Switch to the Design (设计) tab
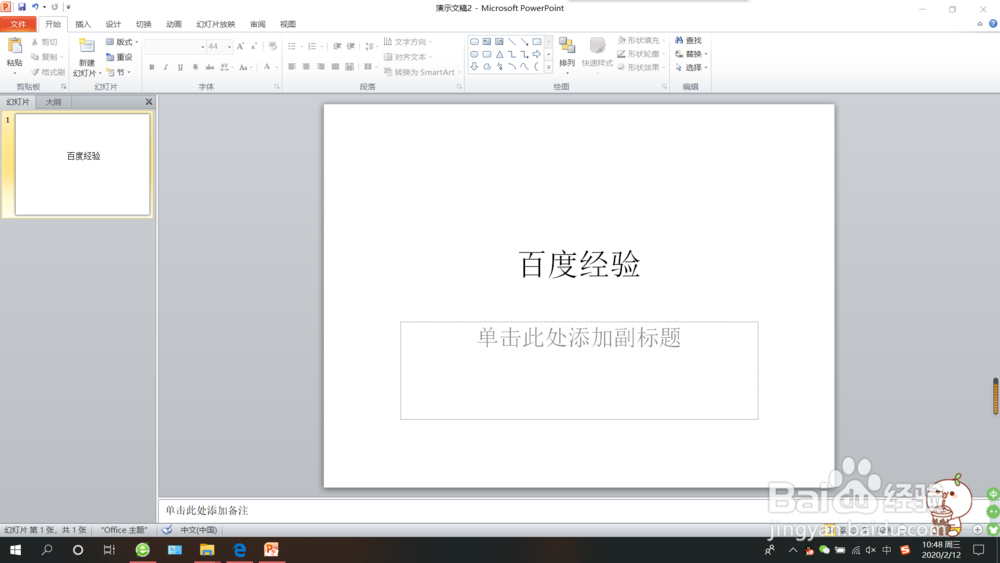This screenshot has width=1000, height=563. [113, 24]
